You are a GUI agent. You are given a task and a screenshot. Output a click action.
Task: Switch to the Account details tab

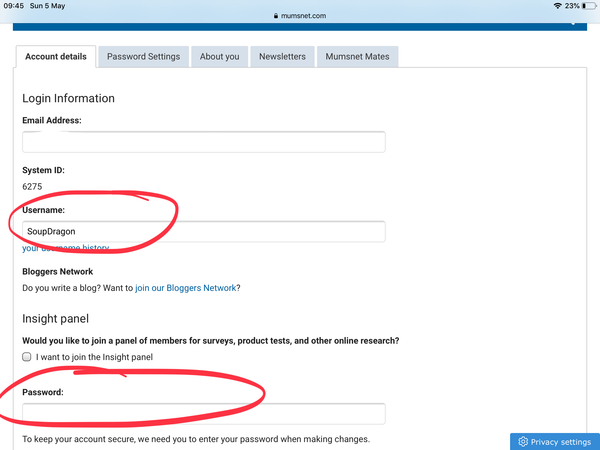[x=56, y=57]
